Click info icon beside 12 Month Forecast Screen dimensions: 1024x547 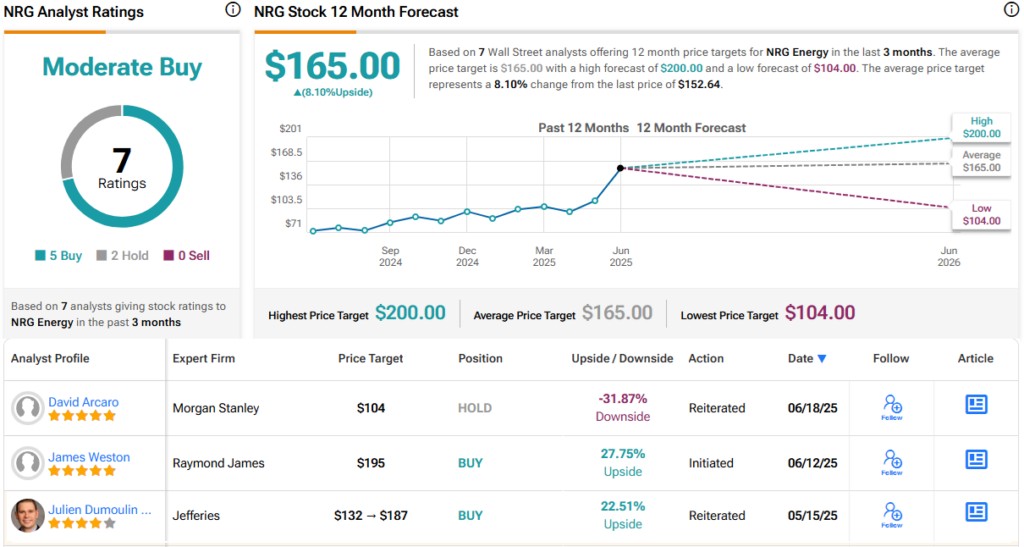click(x=1010, y=9)
